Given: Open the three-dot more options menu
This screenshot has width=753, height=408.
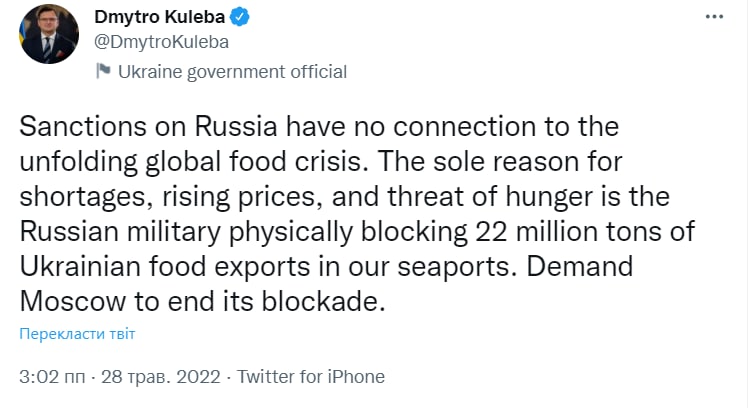Looking at the screenshot, I should pyautogui.click(x=713, y=18).
